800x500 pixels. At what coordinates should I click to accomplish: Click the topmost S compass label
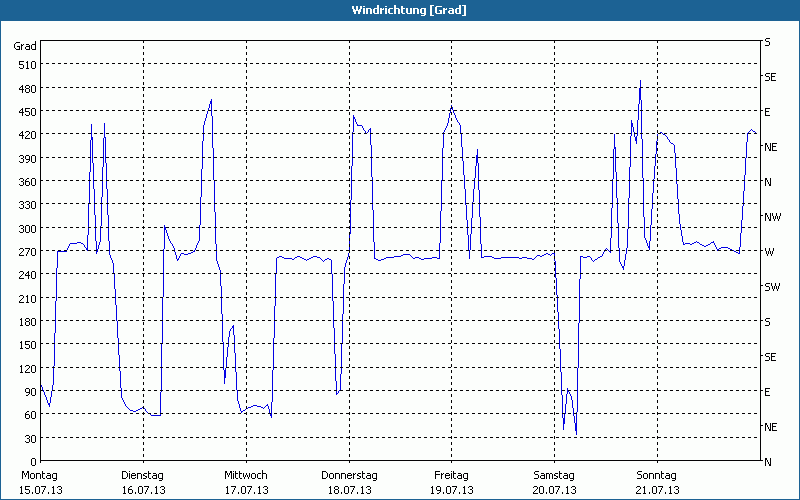(x=768, y=42)
